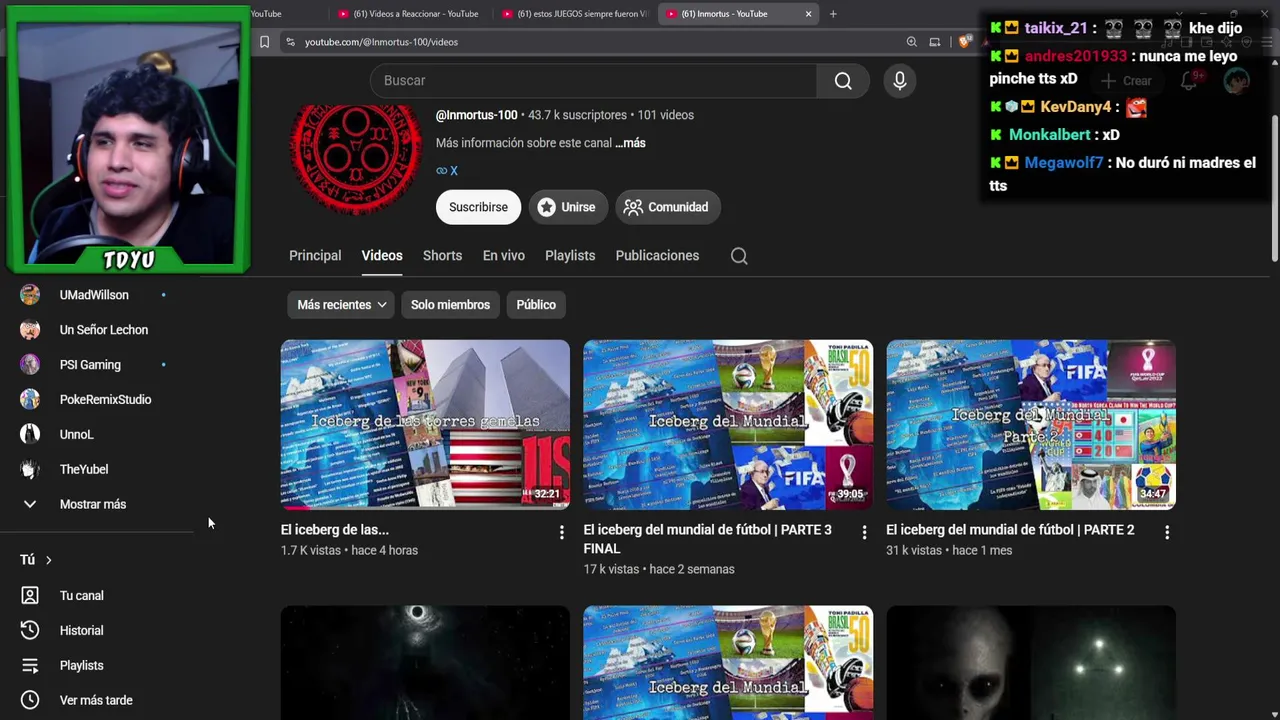
Task: Click the screen cast icon in address bar
Action: pyautogui.click(x=935, y=42)
